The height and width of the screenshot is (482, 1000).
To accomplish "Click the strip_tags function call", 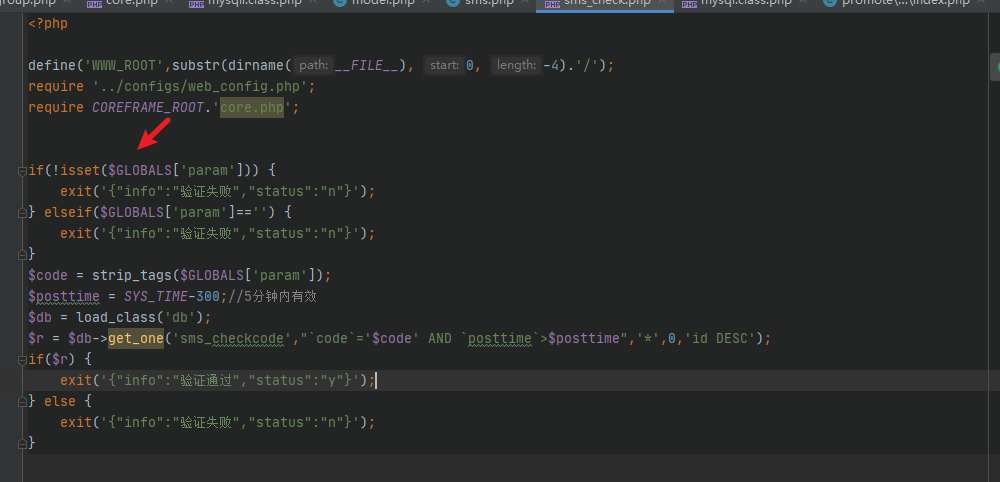I will [x=132, y=275].
